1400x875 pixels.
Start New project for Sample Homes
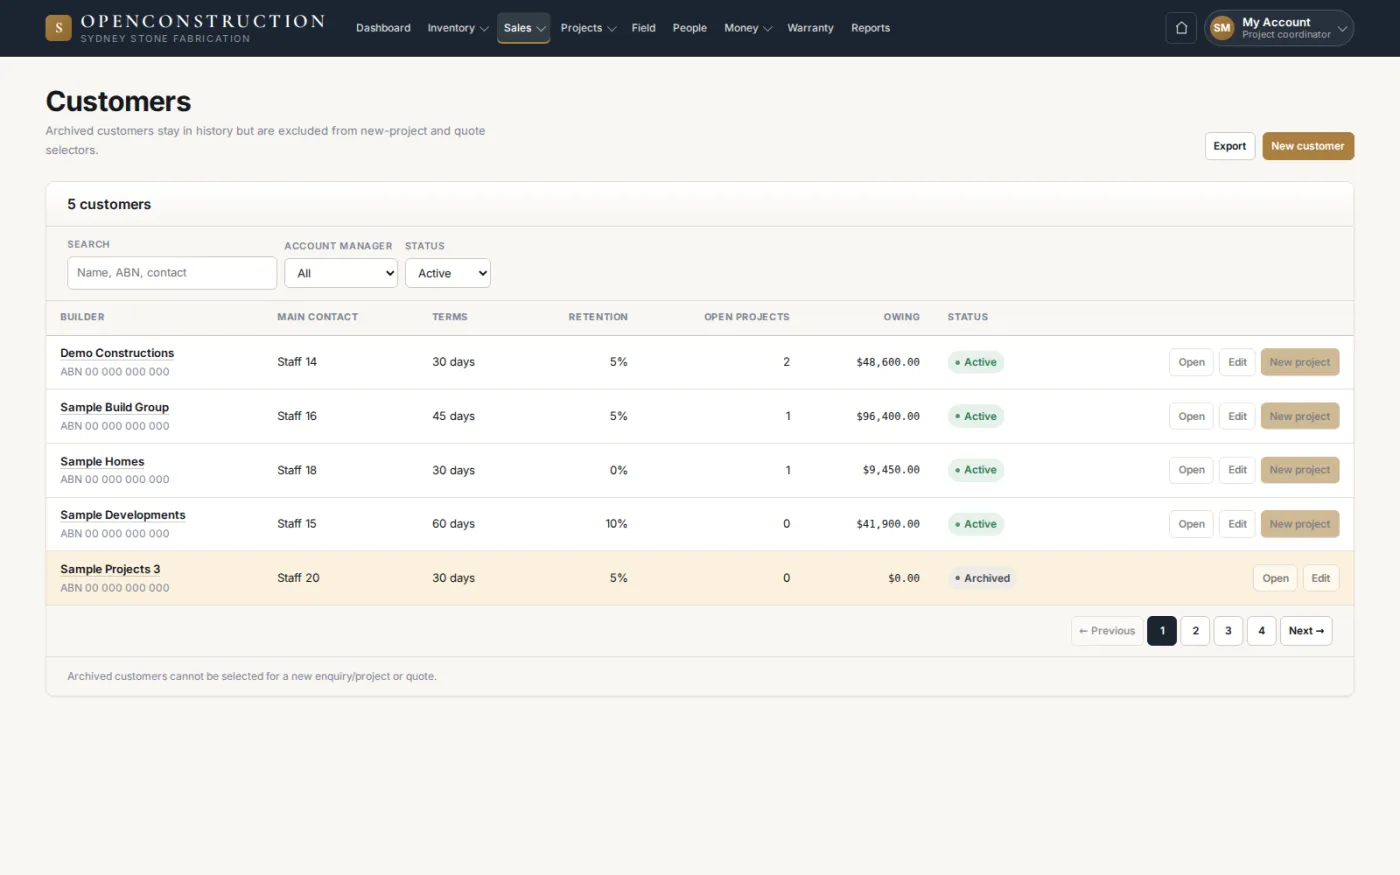pyautogui.click(x=1300, y=470)
